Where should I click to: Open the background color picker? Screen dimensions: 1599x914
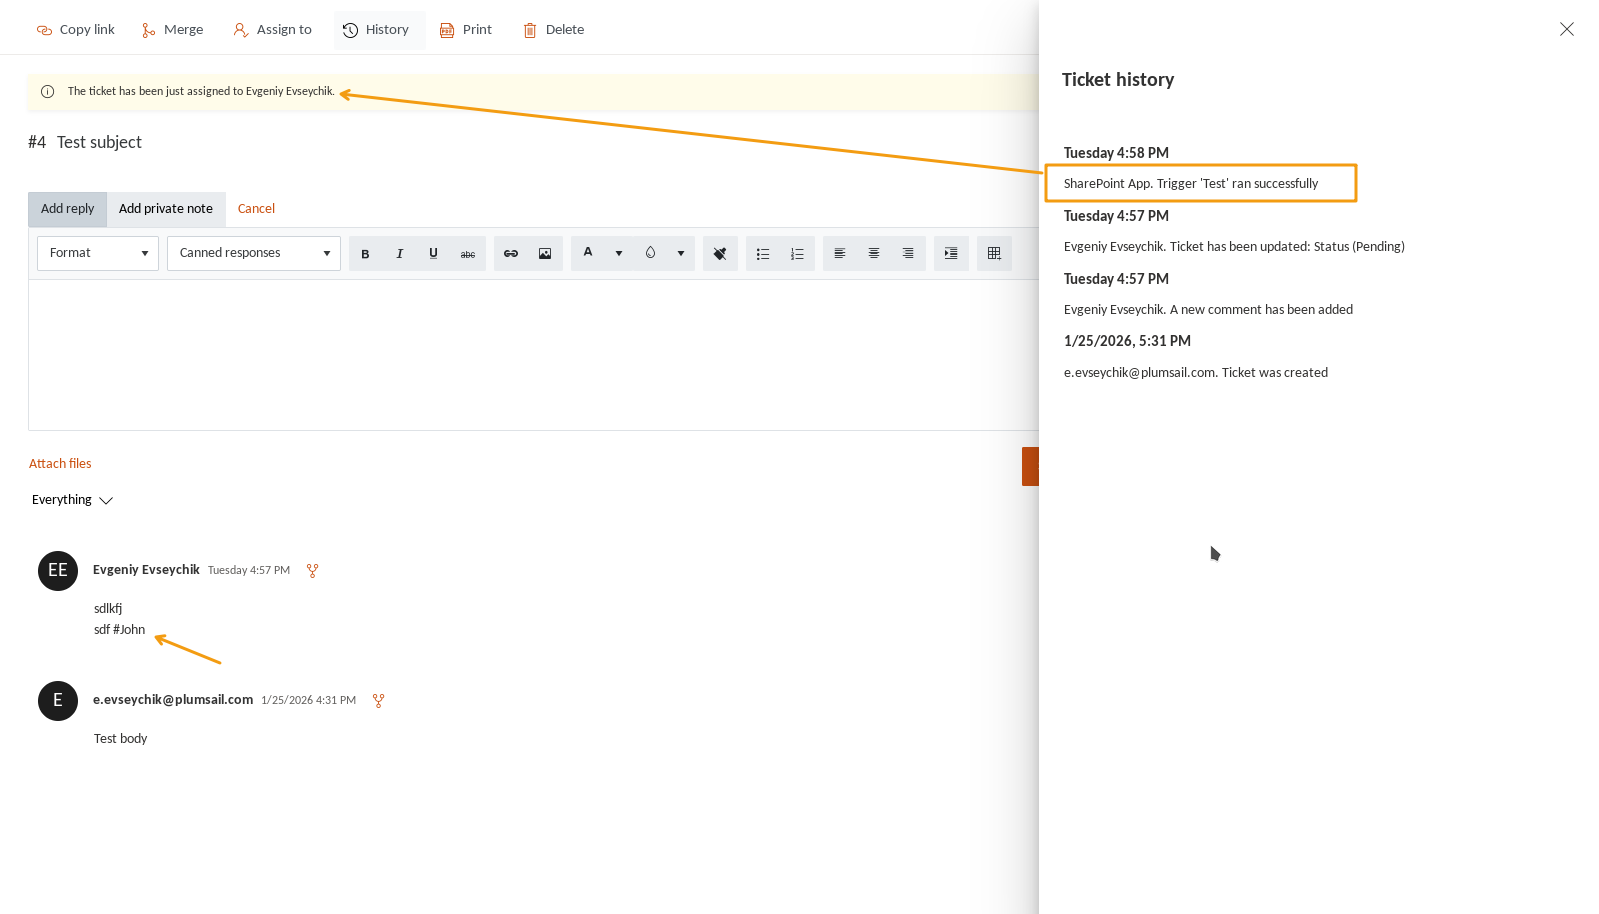click(x=651, y=254)
